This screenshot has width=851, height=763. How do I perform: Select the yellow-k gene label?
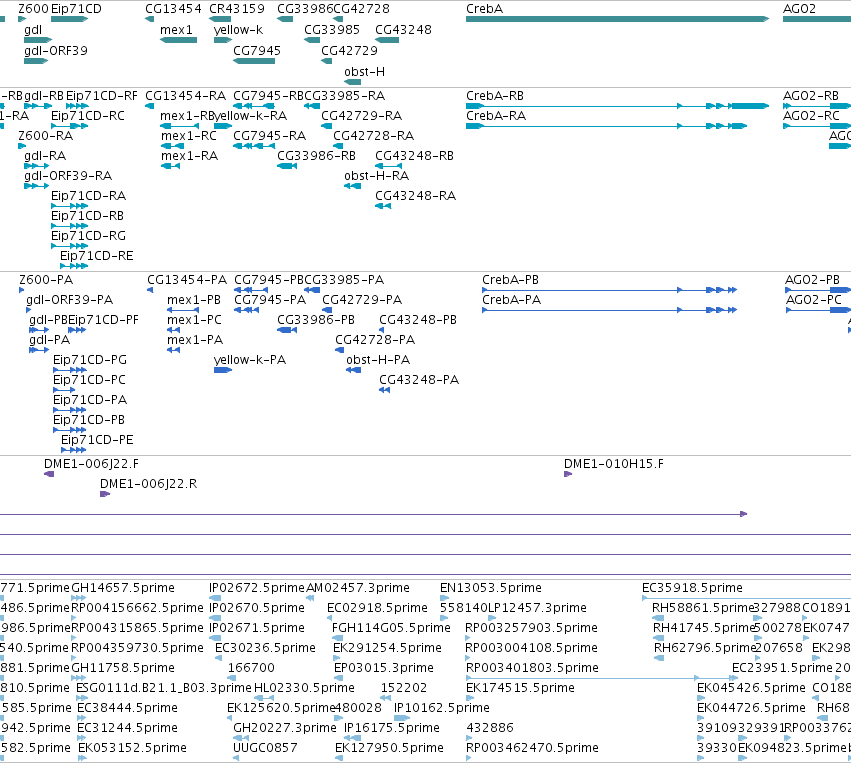point(238,30)
